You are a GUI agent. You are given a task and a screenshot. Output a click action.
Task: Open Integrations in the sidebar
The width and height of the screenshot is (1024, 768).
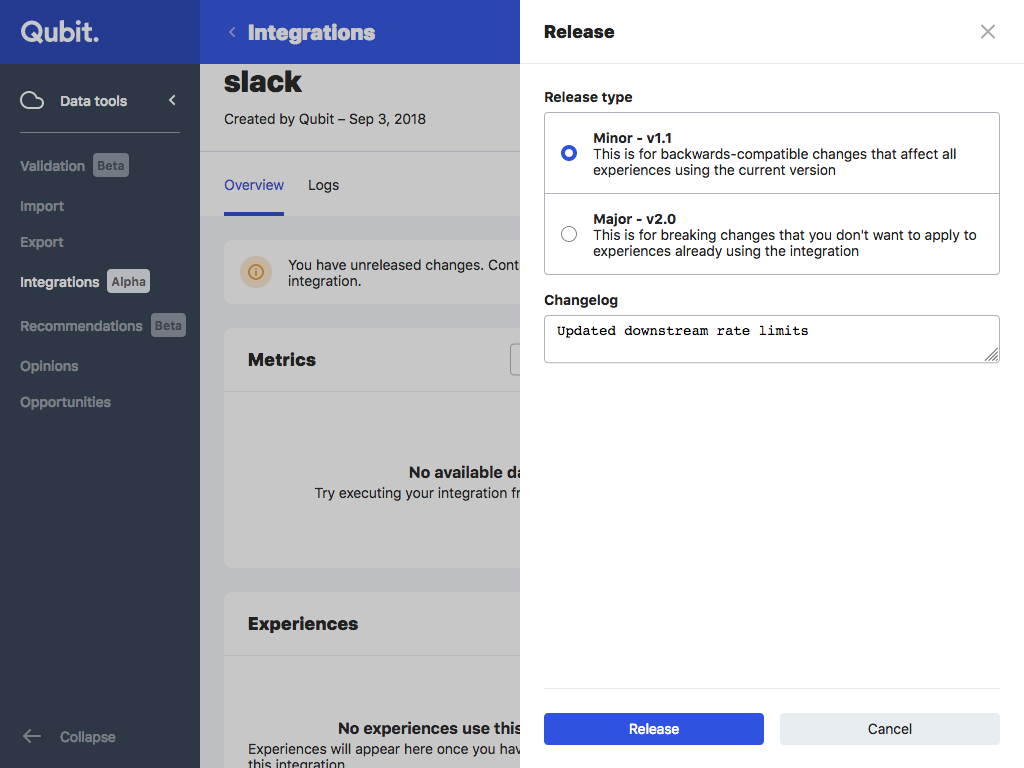[x=59, y=282]
